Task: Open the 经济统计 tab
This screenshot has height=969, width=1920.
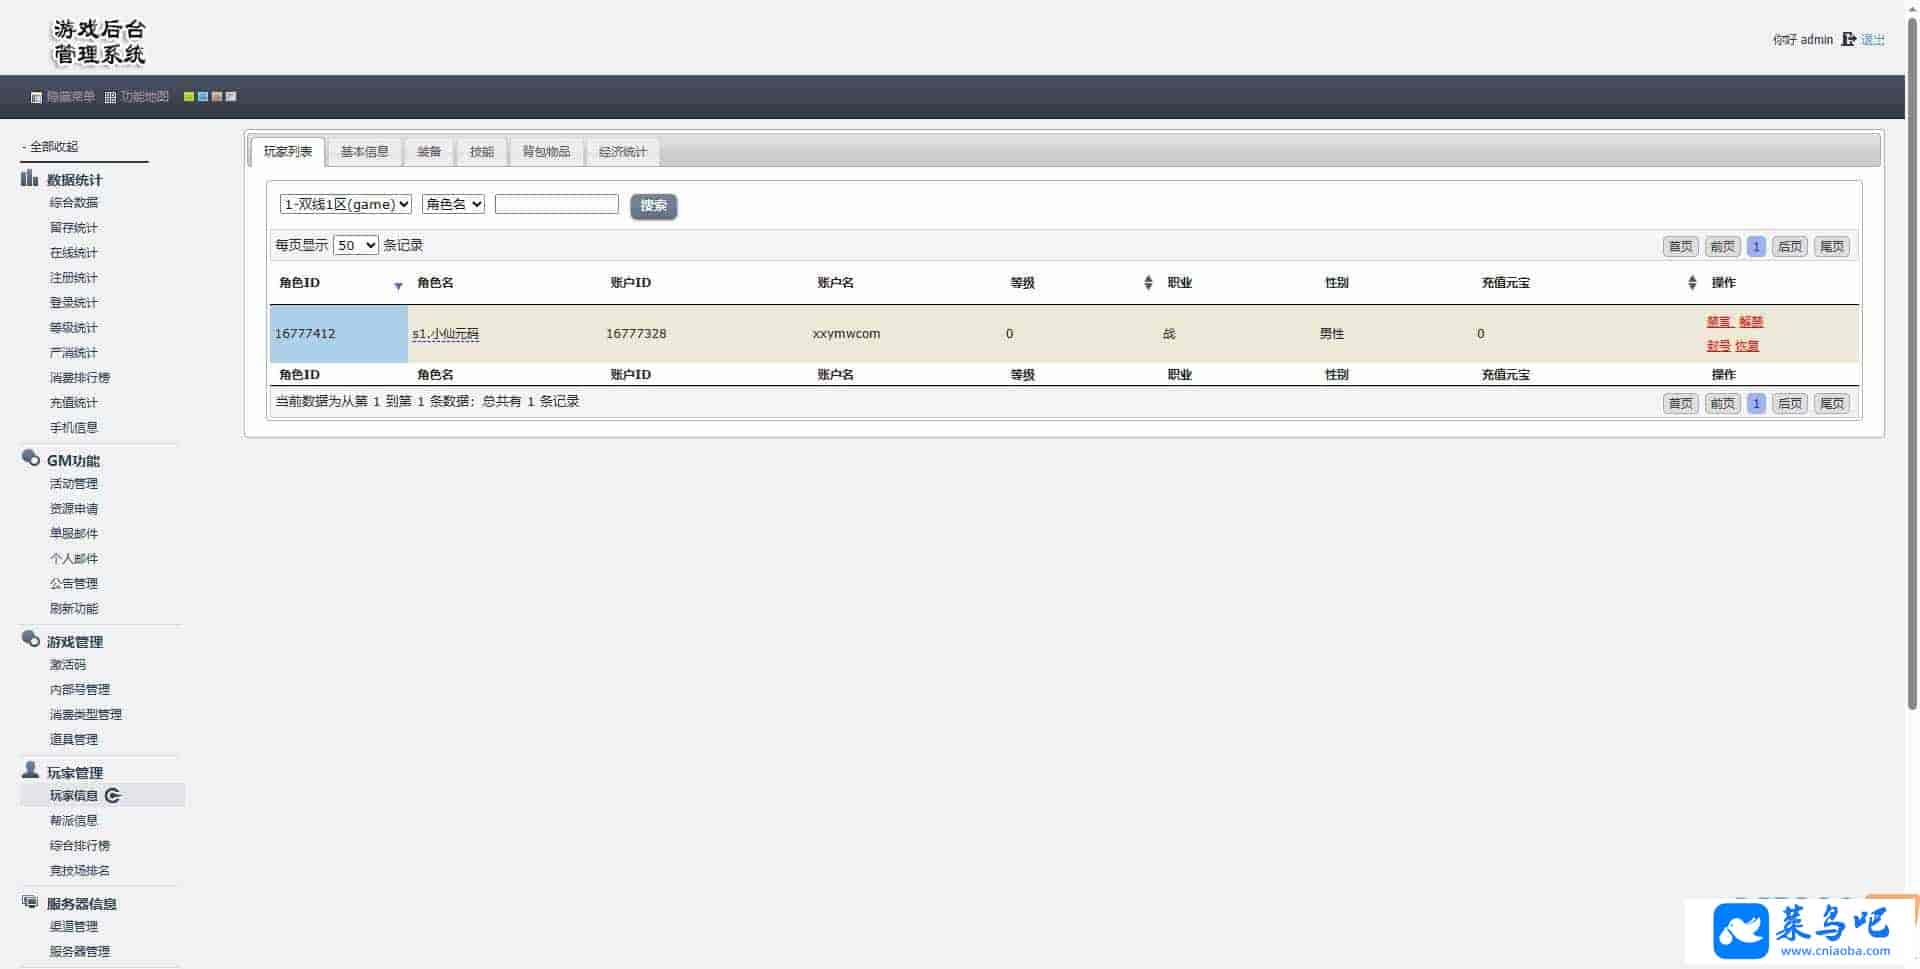Action: tap(623, 152)
